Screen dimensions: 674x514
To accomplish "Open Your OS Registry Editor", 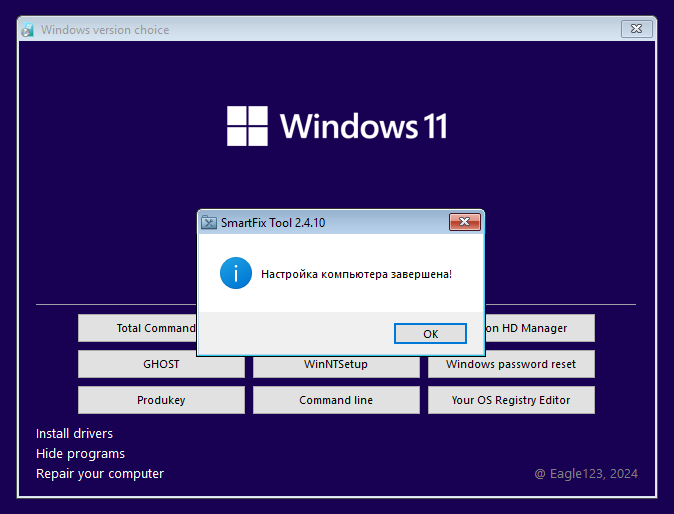I will 511,400.
